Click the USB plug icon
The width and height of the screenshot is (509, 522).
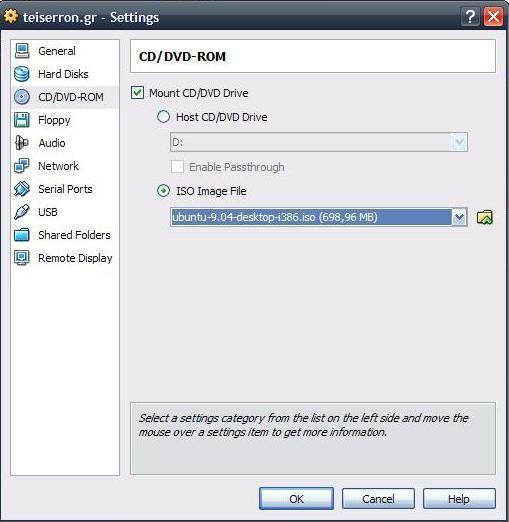pos(22,212)
